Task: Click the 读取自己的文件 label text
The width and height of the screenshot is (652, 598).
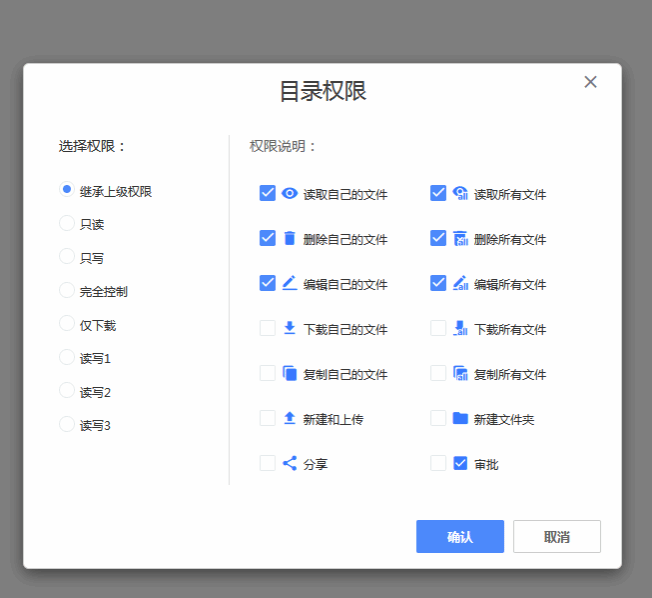Action: [x=345, y=194]
